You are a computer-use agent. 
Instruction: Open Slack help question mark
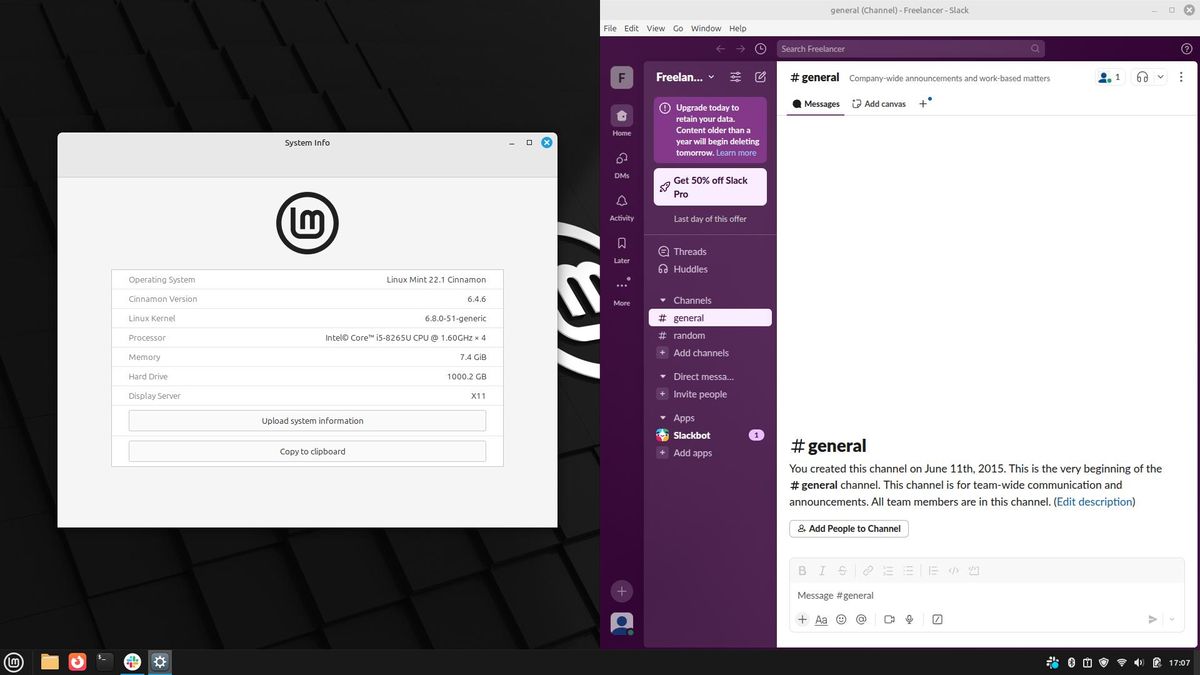1186,48
